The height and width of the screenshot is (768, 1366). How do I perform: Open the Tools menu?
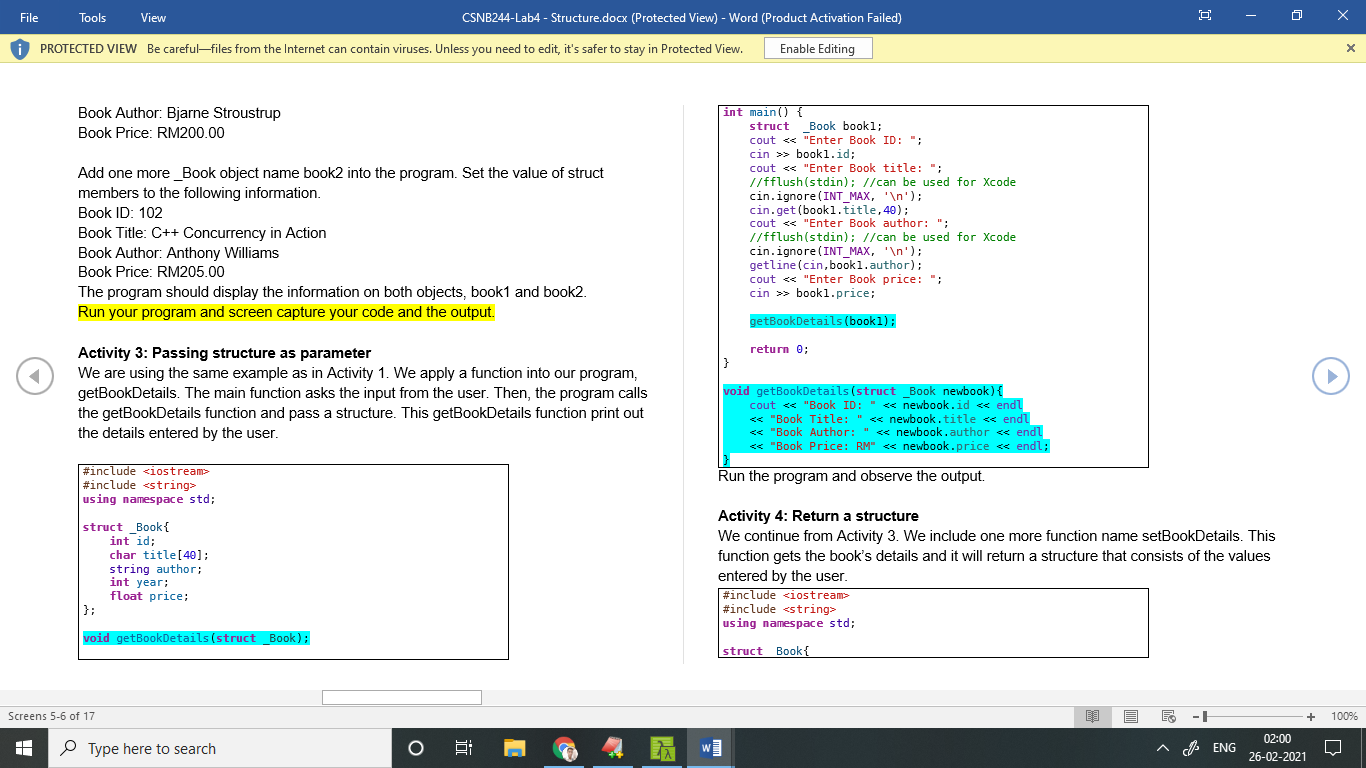tap(93, 17)
